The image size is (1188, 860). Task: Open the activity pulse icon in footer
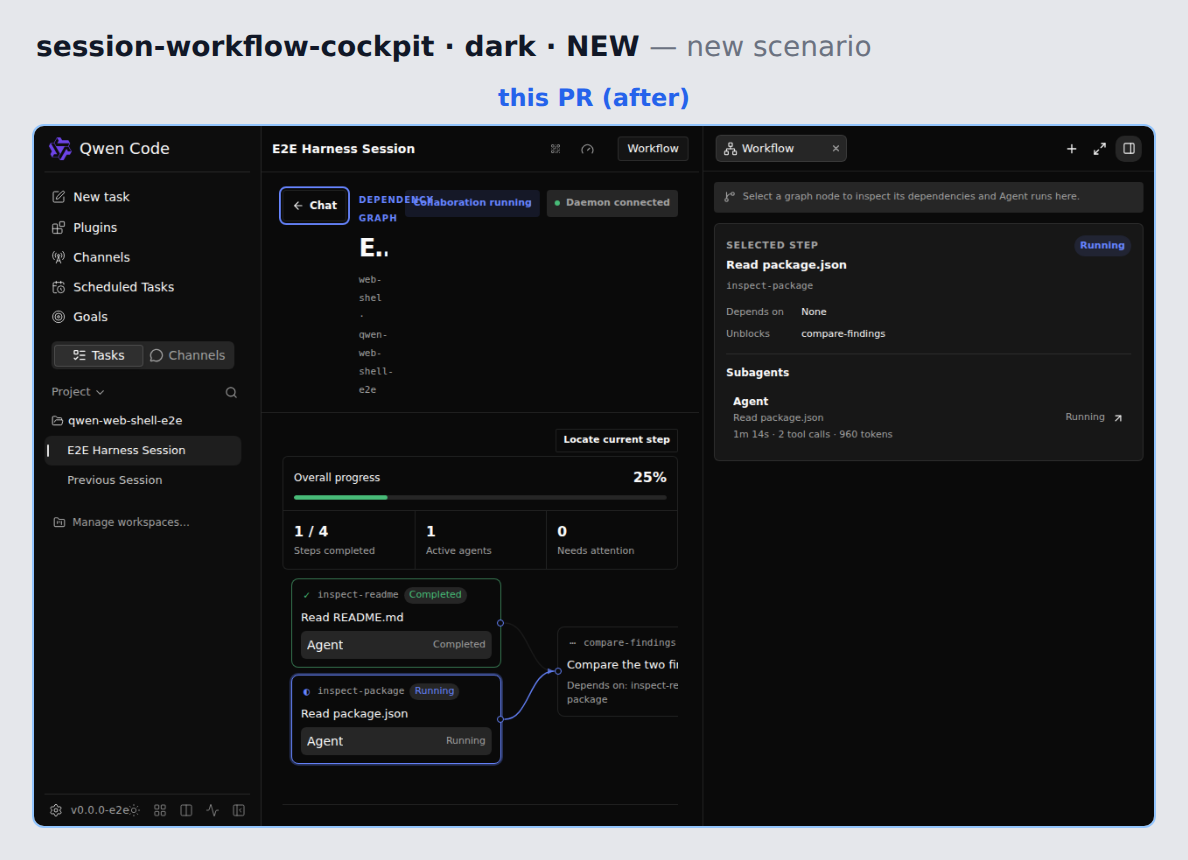click(213, 810)
